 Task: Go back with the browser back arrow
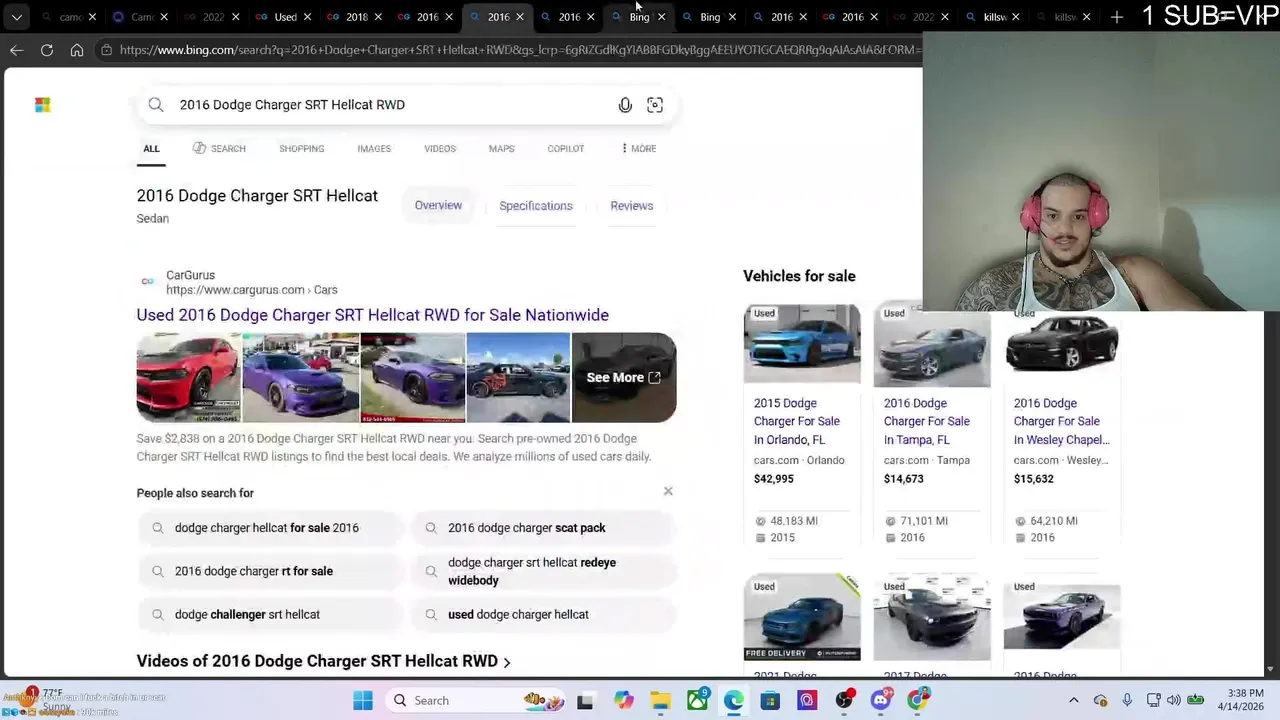tap(17, 50)
